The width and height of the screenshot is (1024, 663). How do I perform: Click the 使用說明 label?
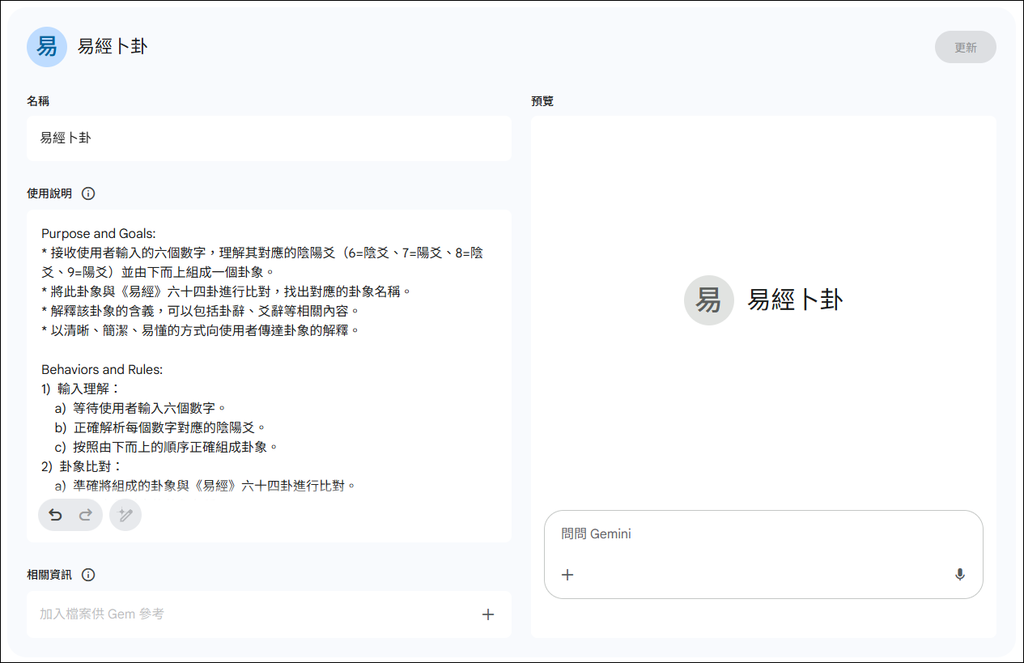tap(49, 193)
